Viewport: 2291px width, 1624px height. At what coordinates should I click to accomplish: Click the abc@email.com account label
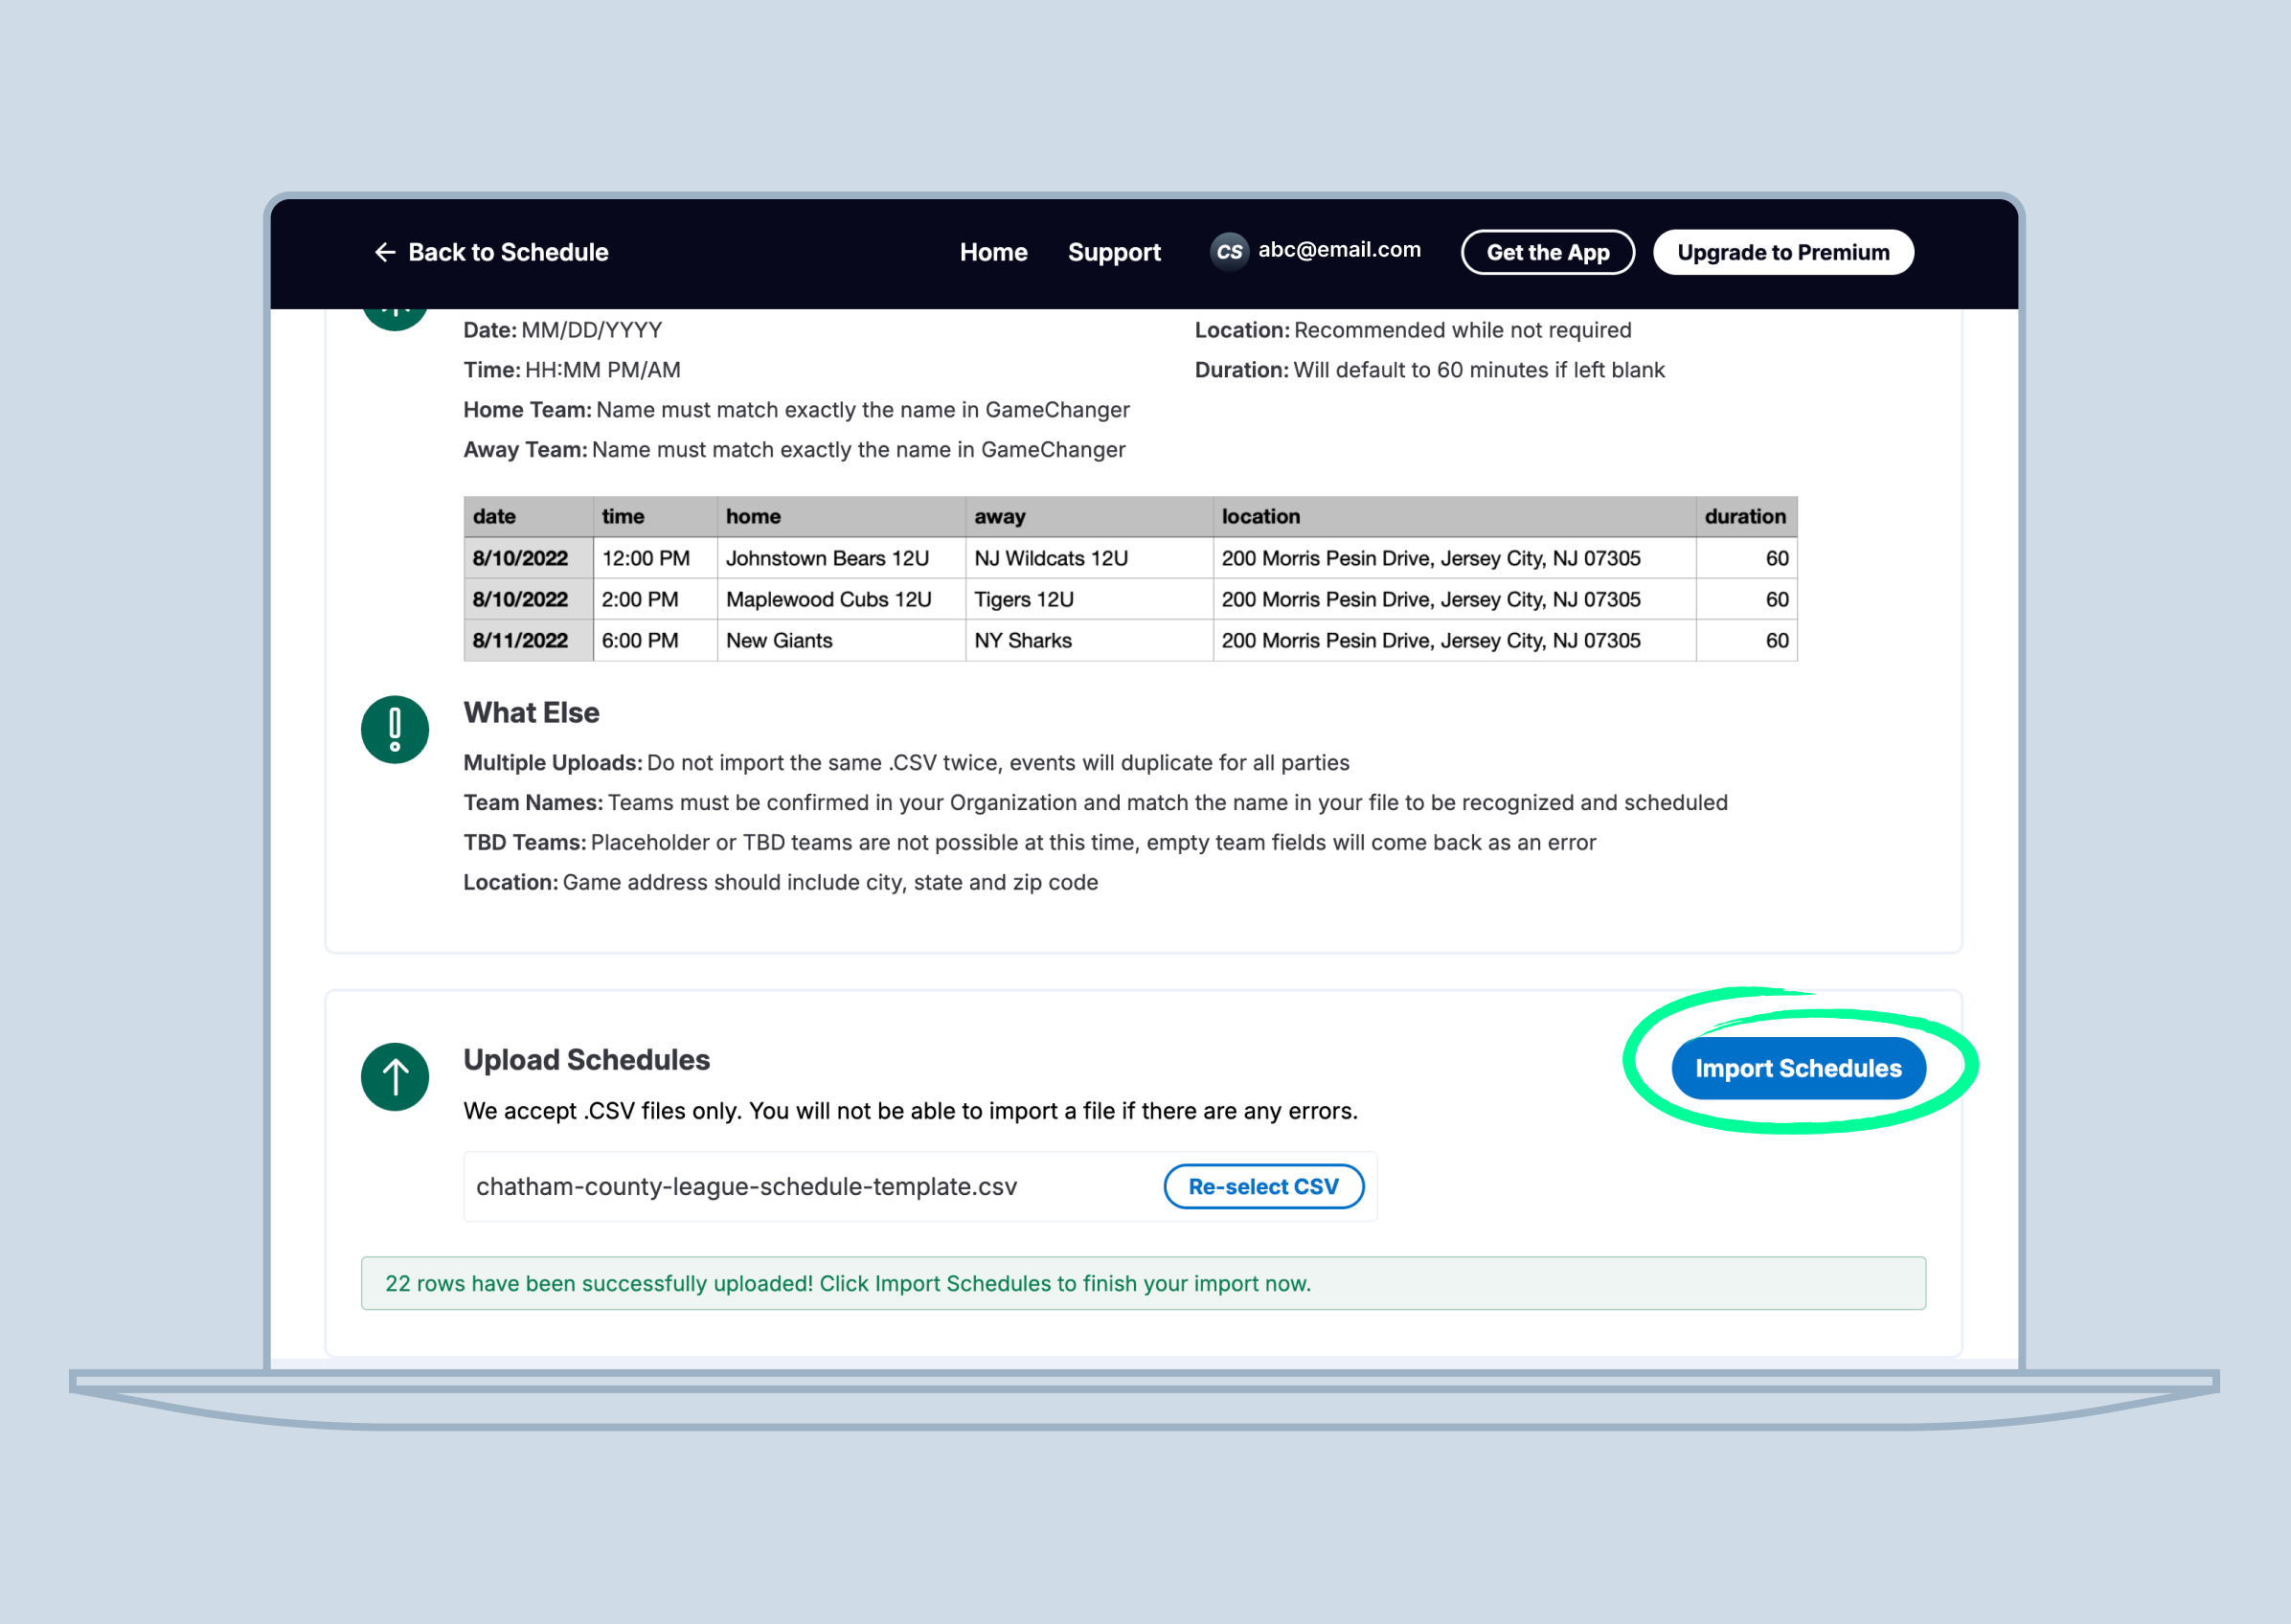pyautogui.click(x=1339, y=250)
